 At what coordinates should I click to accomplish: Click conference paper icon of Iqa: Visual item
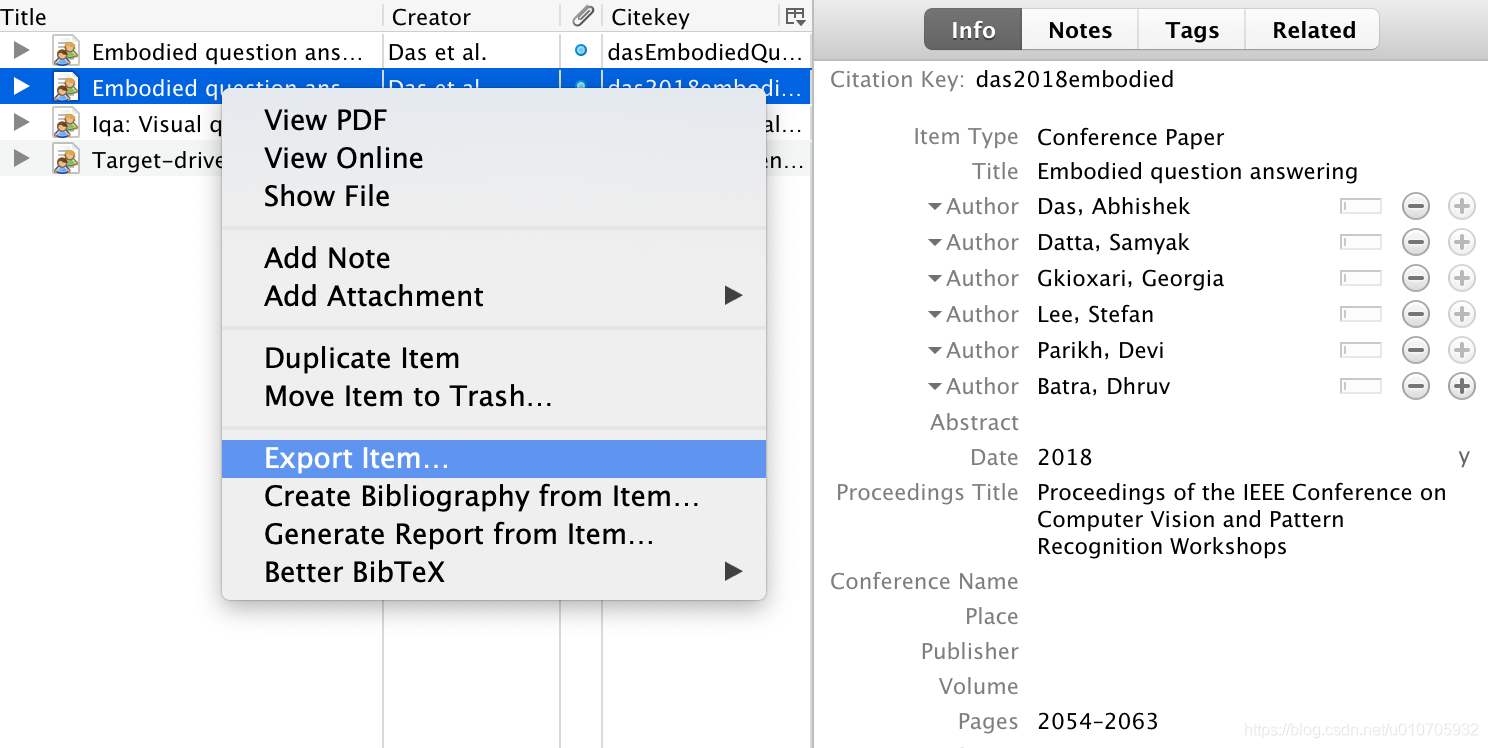tap(66, 123)
